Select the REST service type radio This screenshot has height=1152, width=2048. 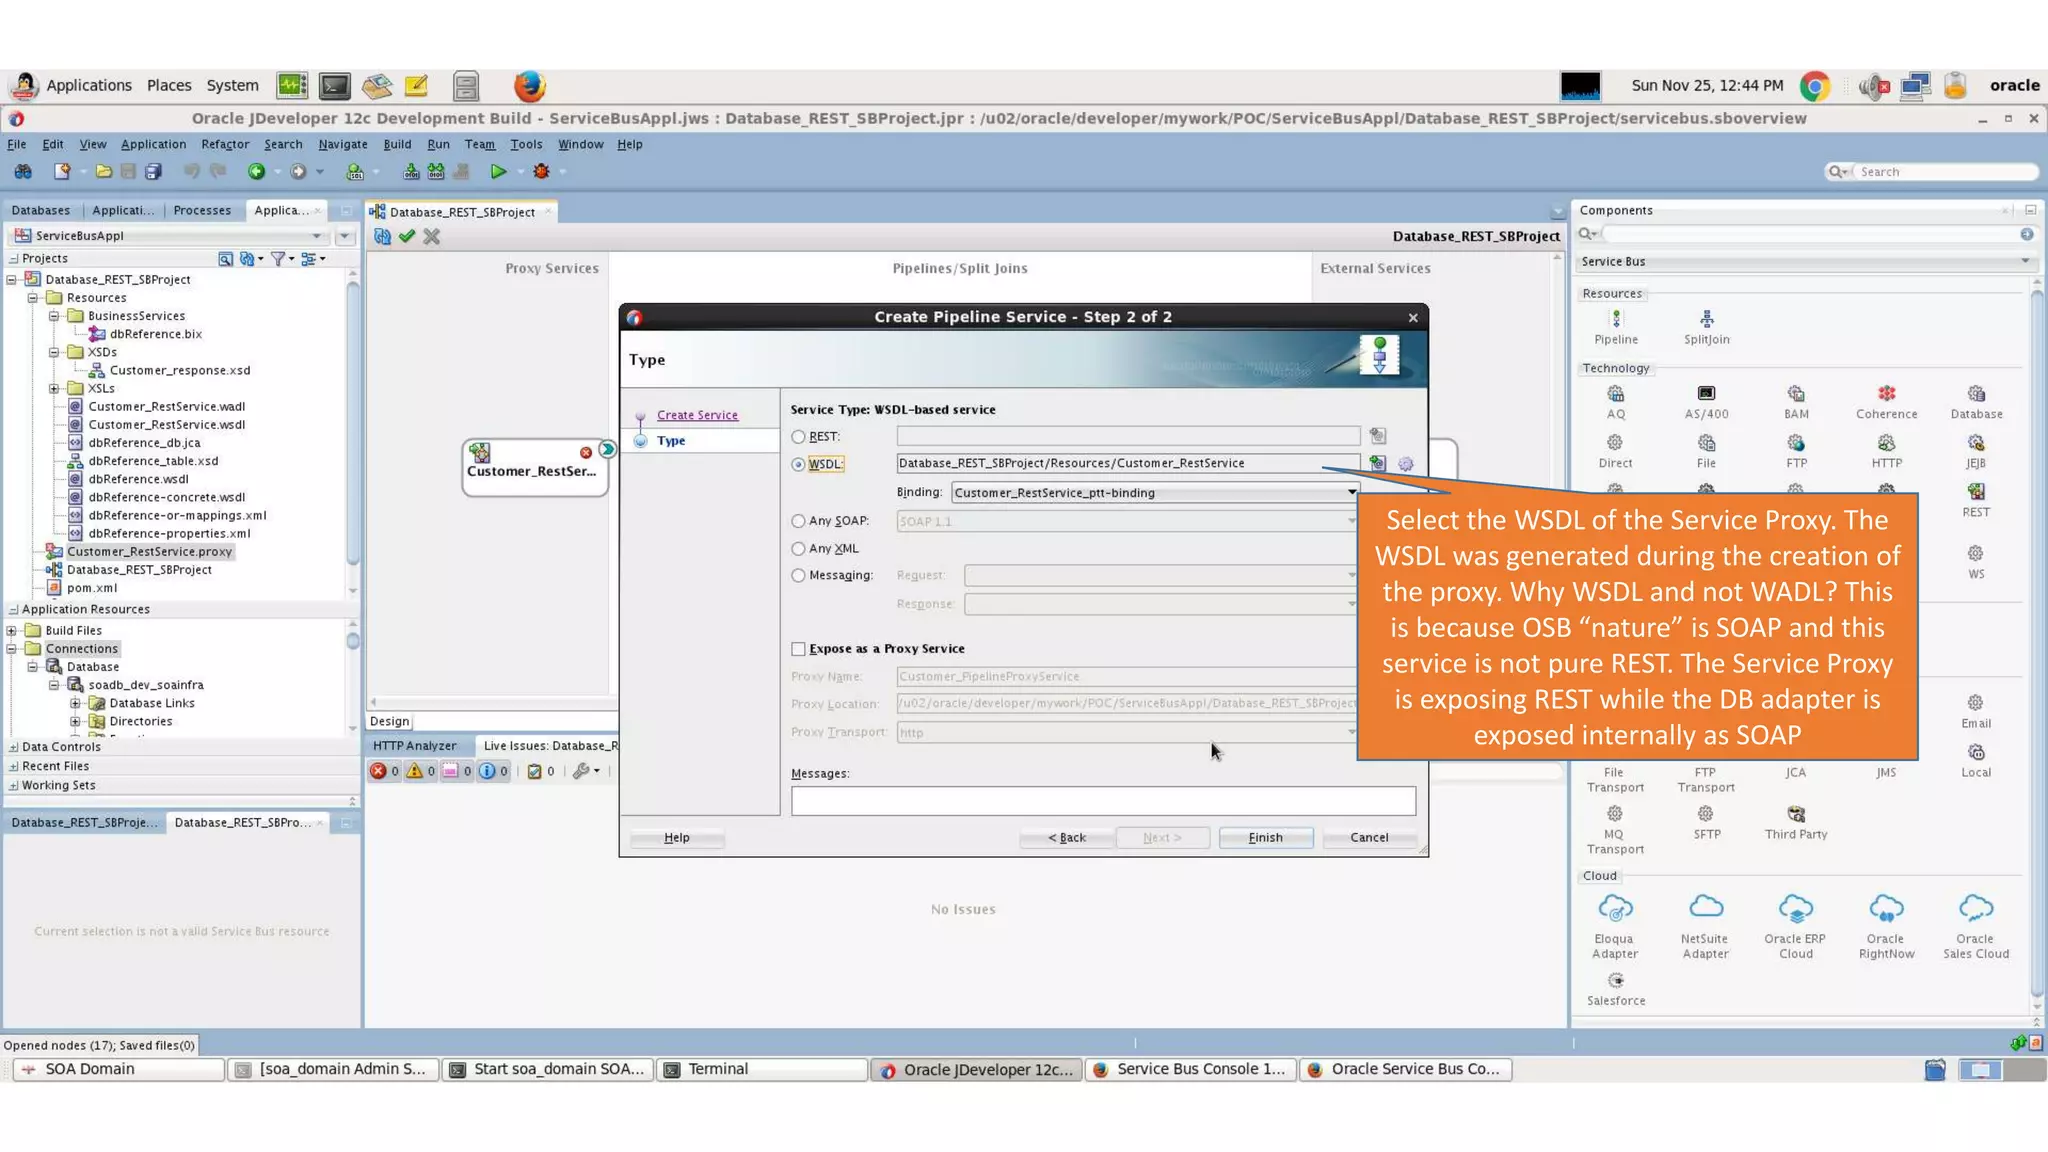tap(798, 437)
